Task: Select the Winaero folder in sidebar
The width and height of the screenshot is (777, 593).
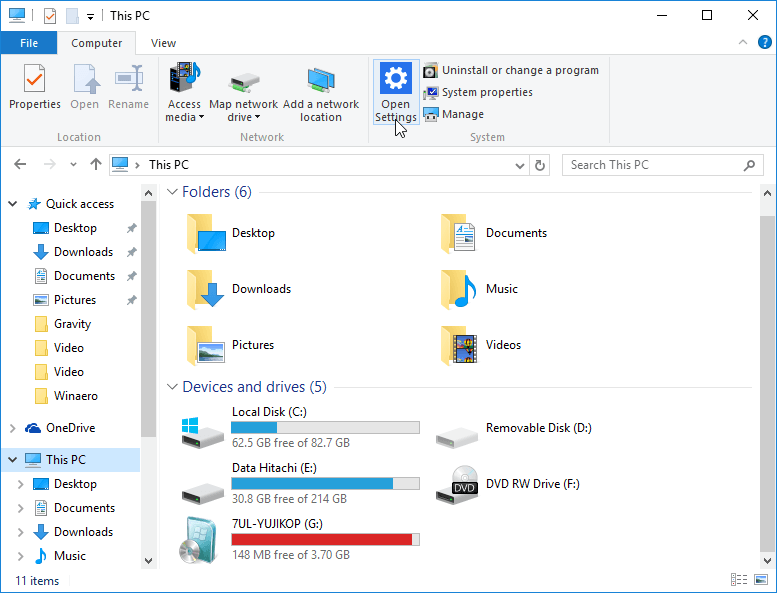Action: (x=75, y=396)
